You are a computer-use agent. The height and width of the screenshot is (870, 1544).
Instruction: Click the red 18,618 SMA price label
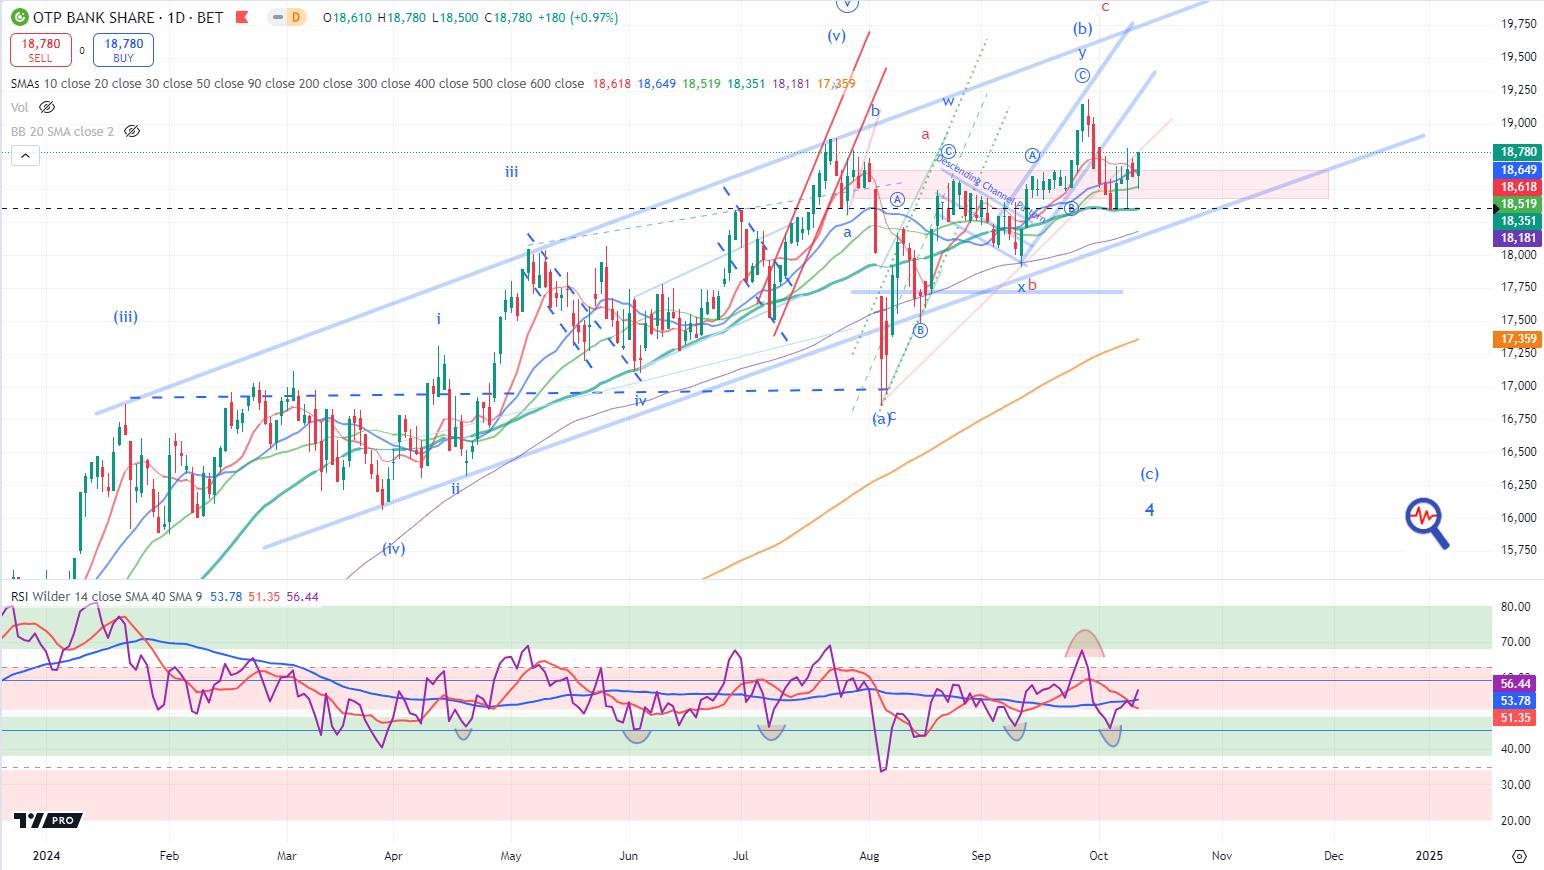click(1519, 187)
